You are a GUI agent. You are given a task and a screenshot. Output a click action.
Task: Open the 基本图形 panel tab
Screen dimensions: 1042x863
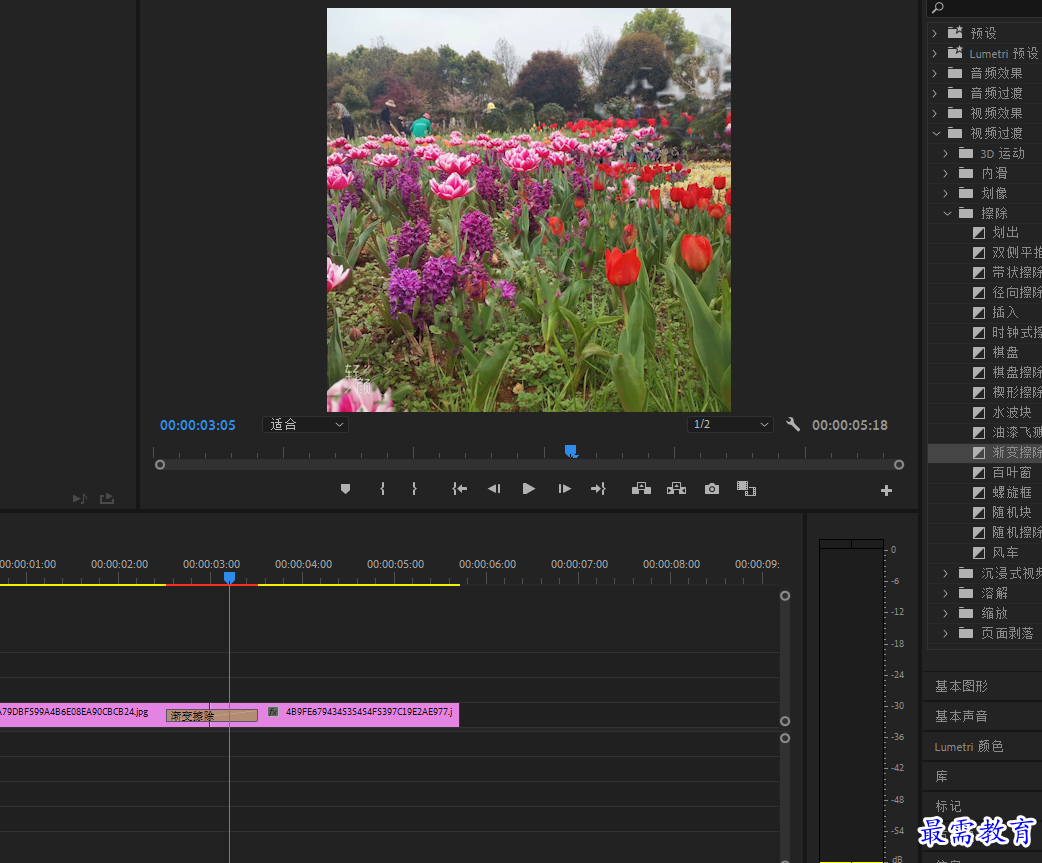[961, 686]
